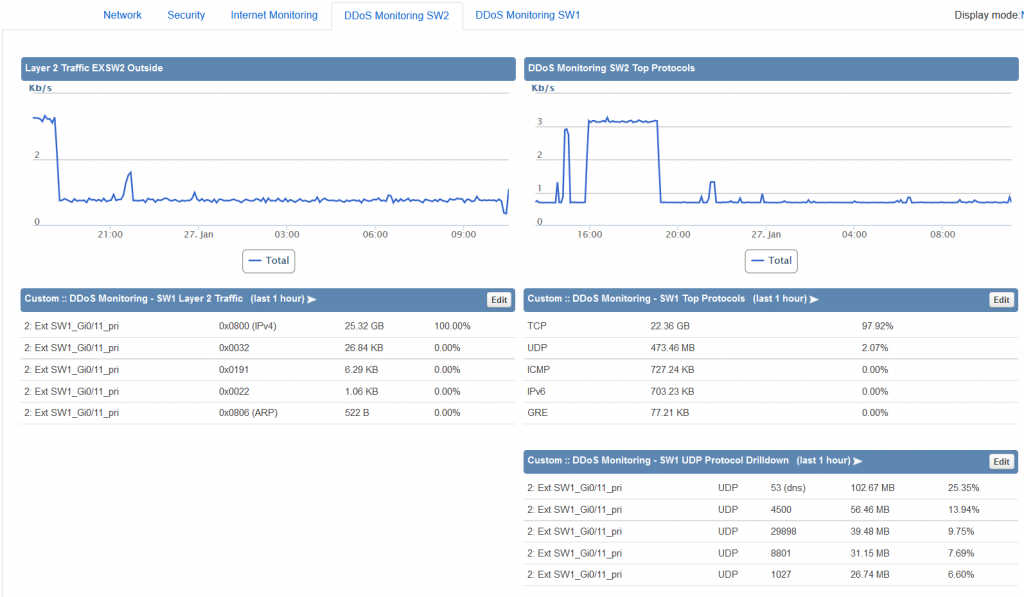Image resolution: width=1024 pixels, height=597 pixels.
Task: Edit the SW1 UDP Protocol Drilldown widget
Action: point(1001,461)
